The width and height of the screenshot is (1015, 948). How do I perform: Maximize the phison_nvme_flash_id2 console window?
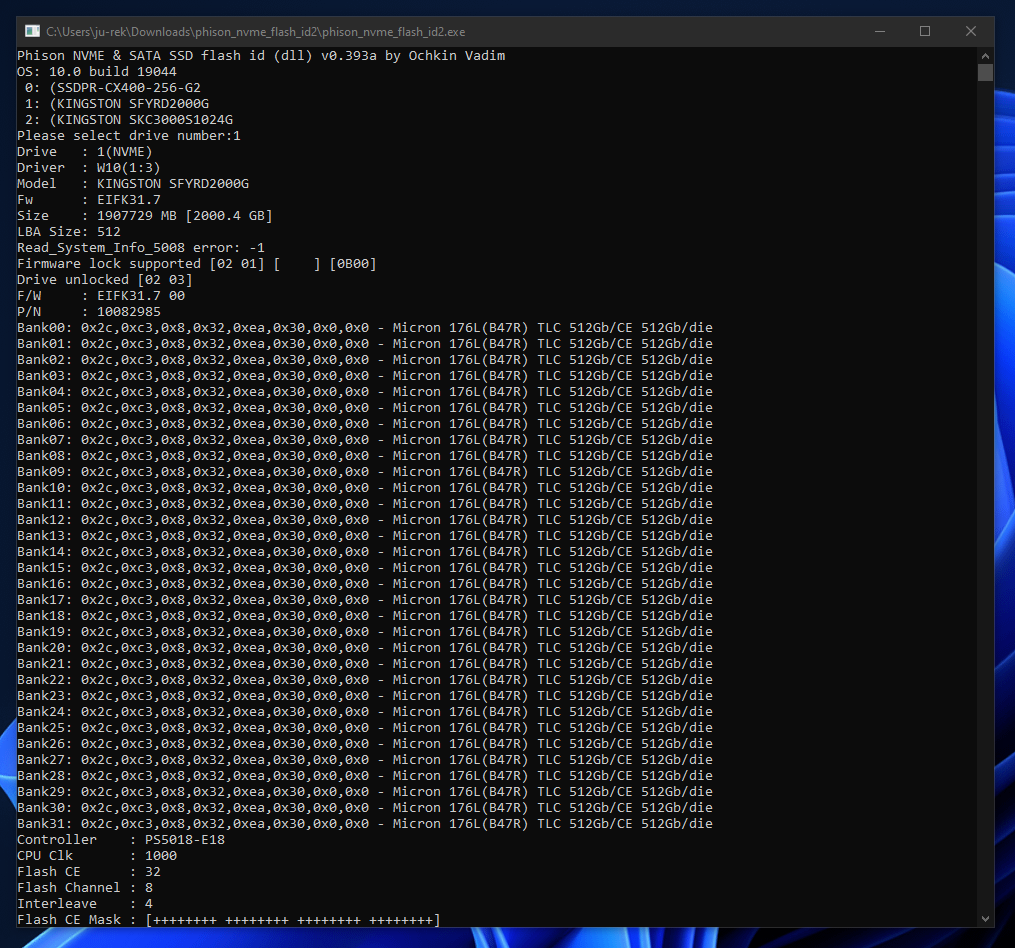925,31
